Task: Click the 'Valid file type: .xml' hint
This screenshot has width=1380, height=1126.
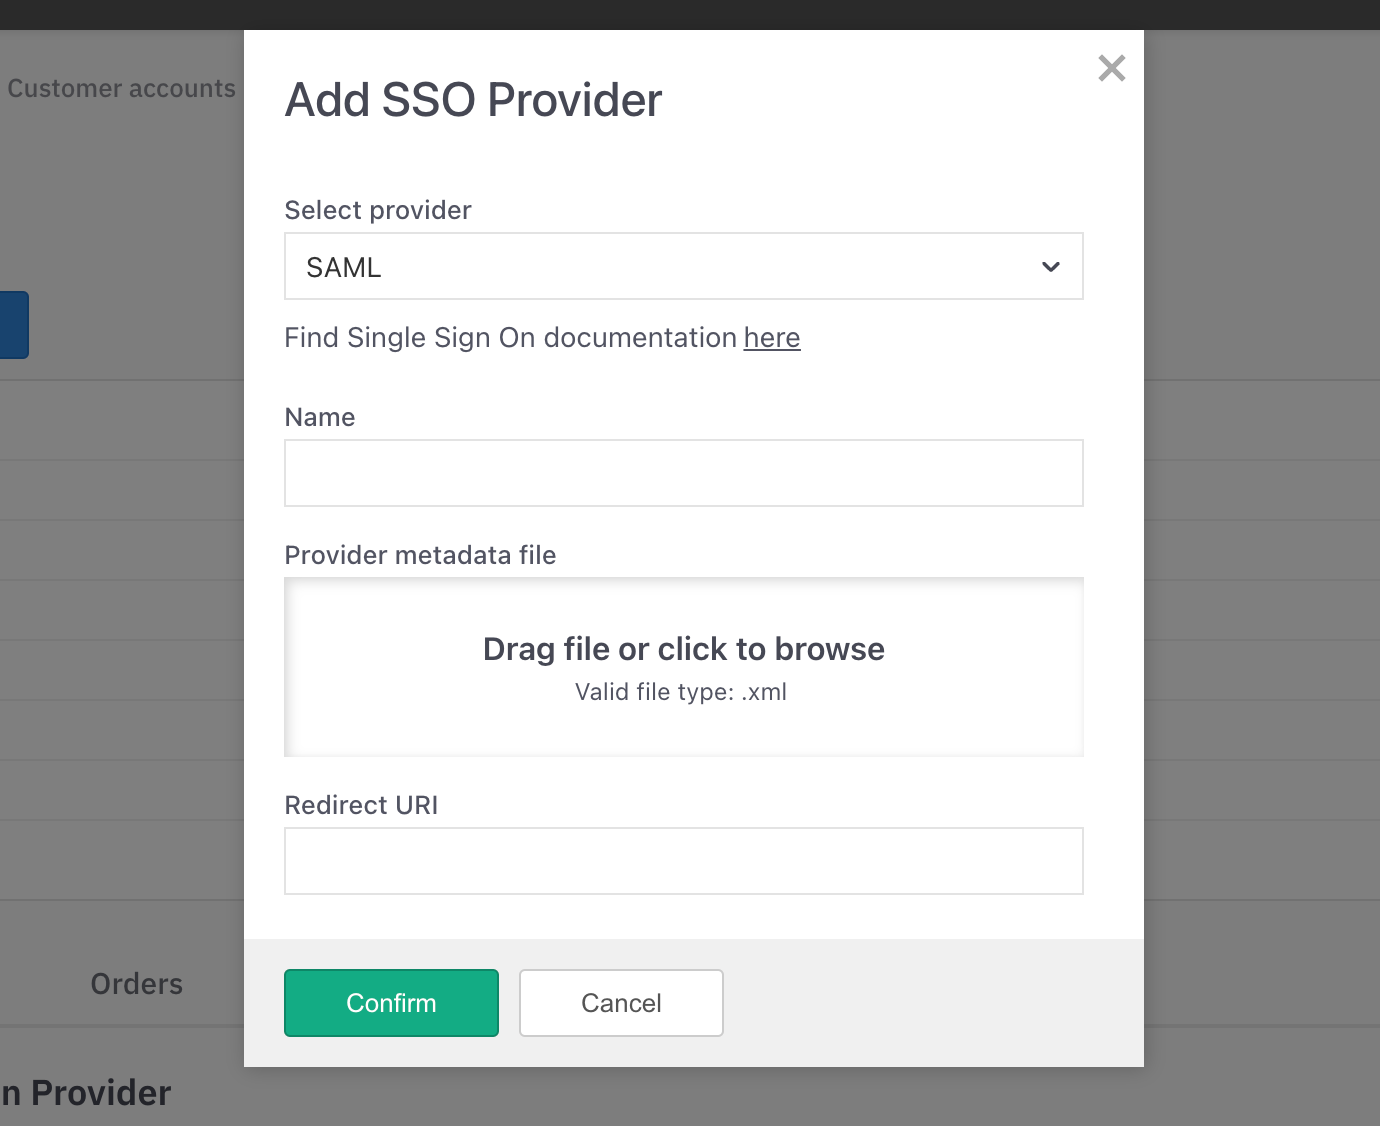Action: (680, 692)
